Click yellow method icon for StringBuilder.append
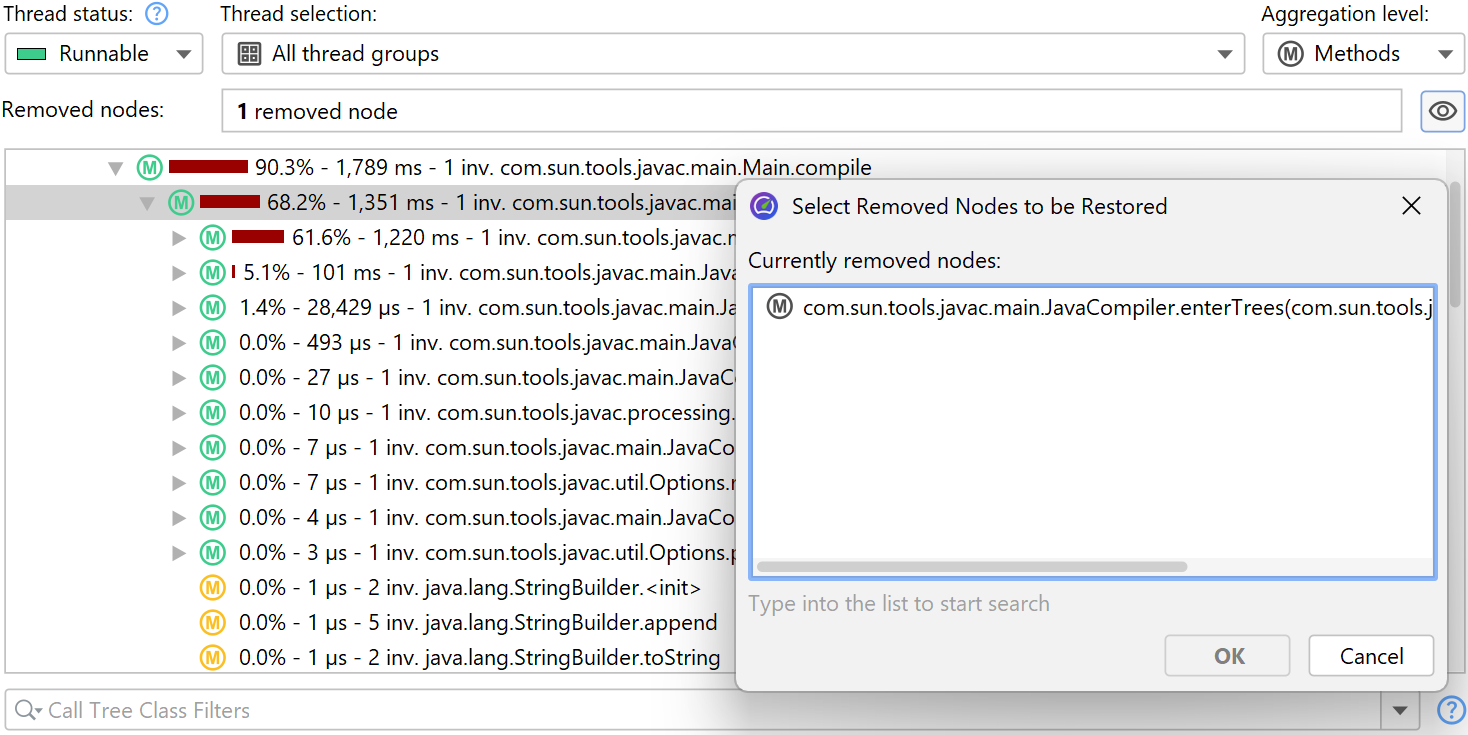 coord(212,622)
